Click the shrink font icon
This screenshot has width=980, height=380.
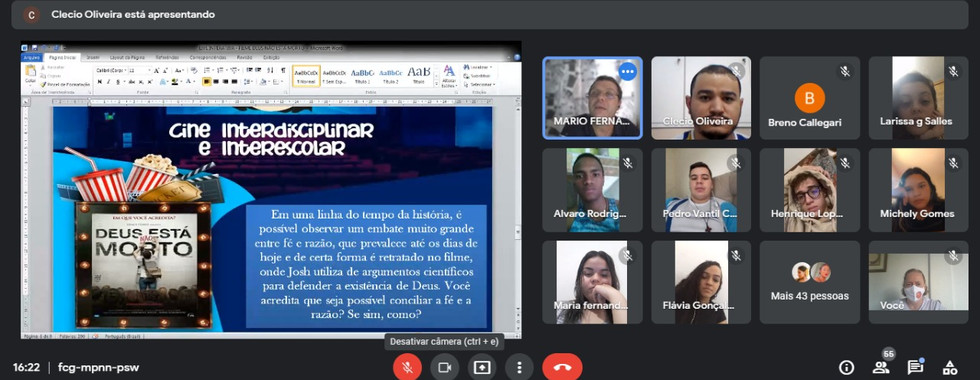[165, 71]
